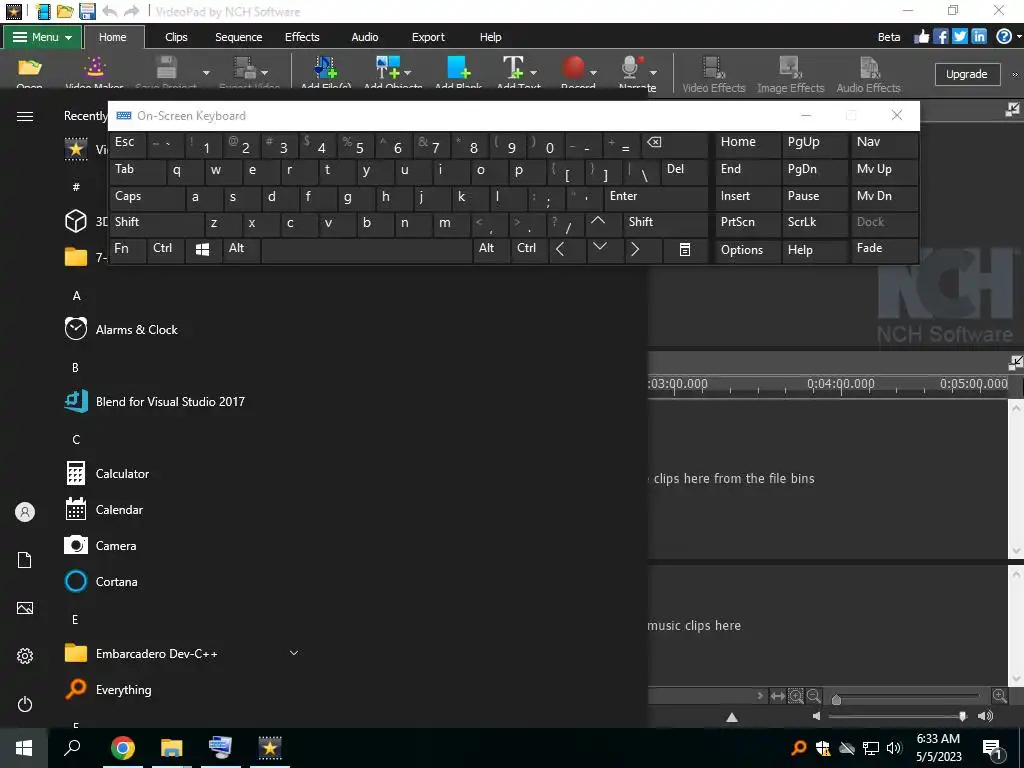Screen dimensions: 1024x768
Task: Click the volume slider handle
Action: [962, 716]
